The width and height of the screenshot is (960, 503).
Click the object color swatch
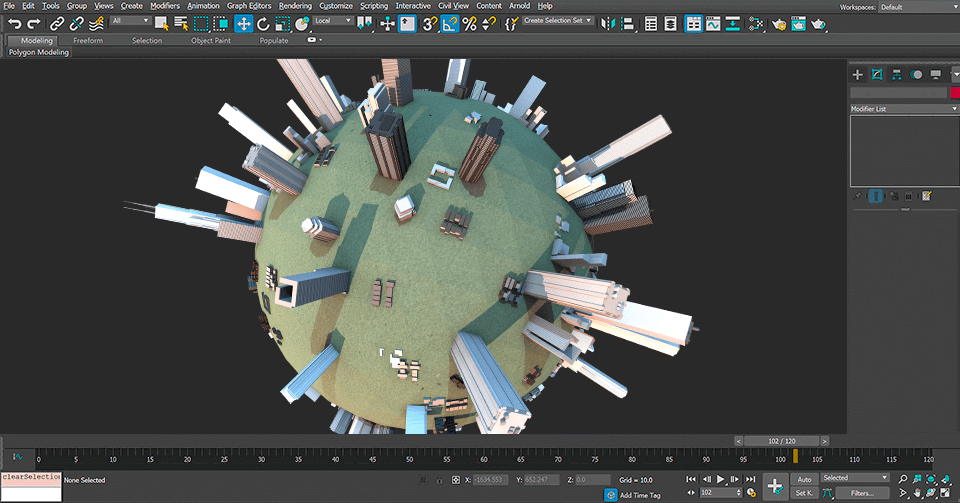(955, 92)
